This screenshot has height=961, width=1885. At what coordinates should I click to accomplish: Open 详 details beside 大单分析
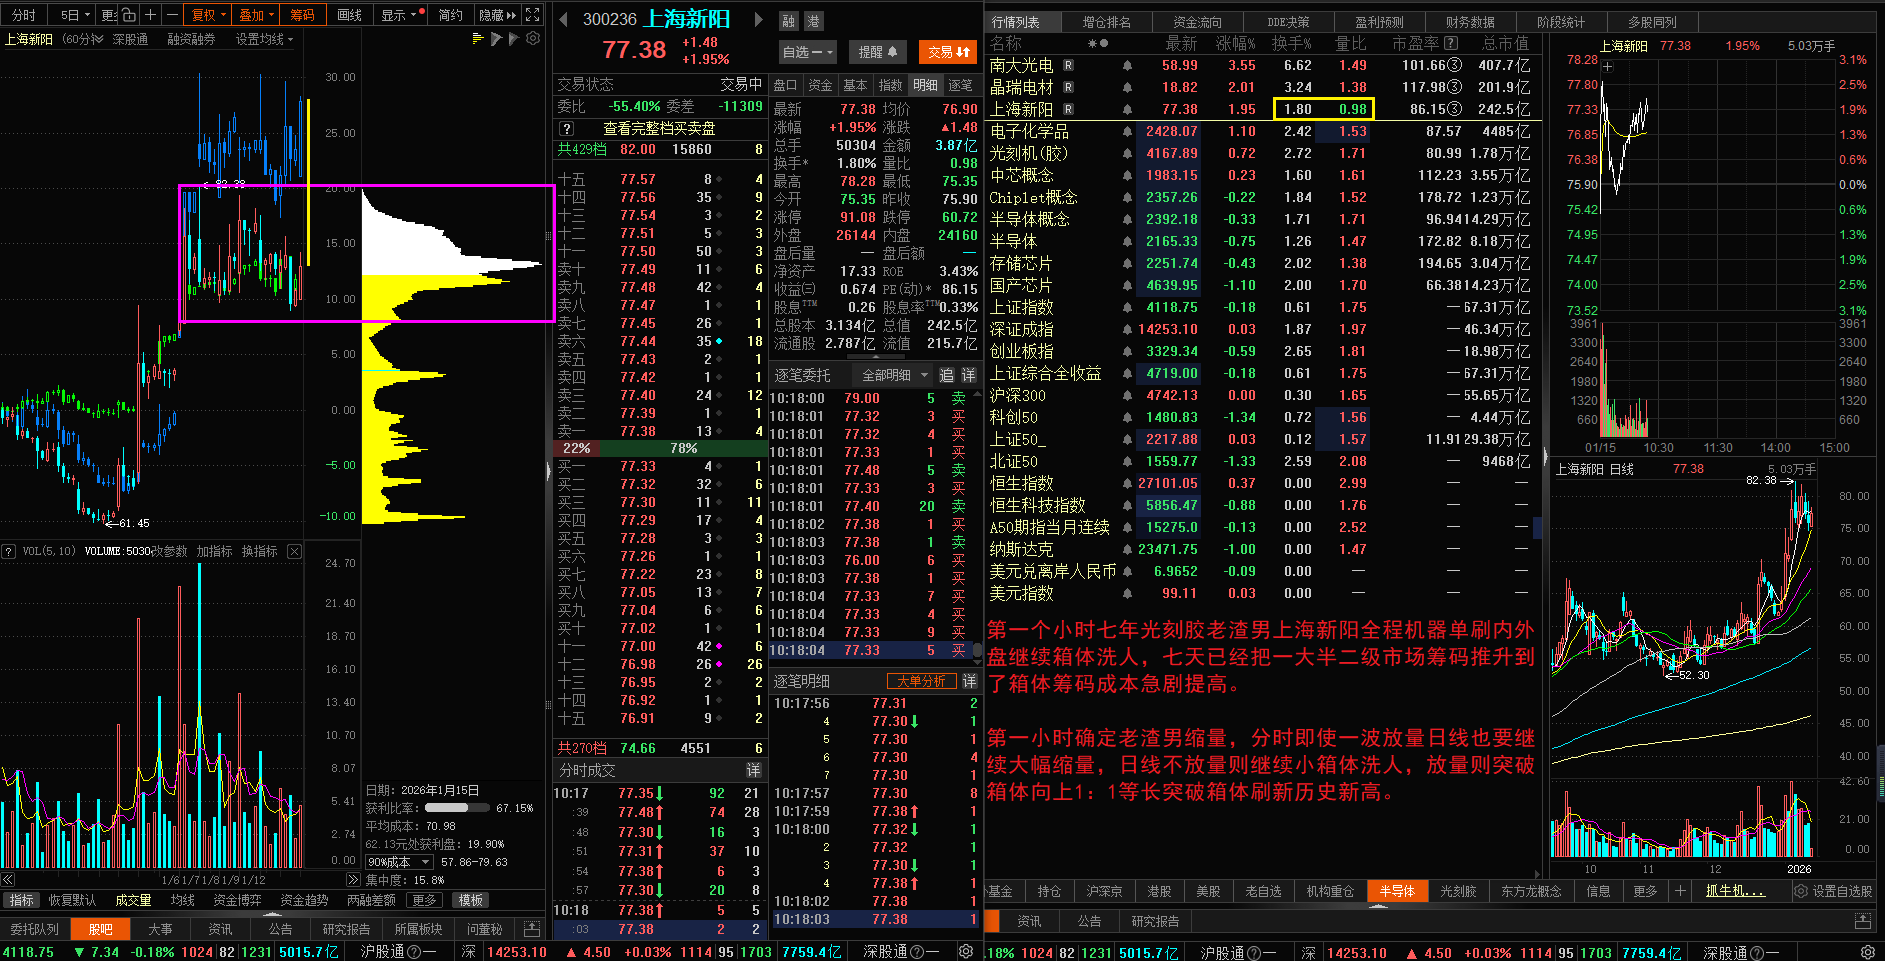tap(969, 681)
